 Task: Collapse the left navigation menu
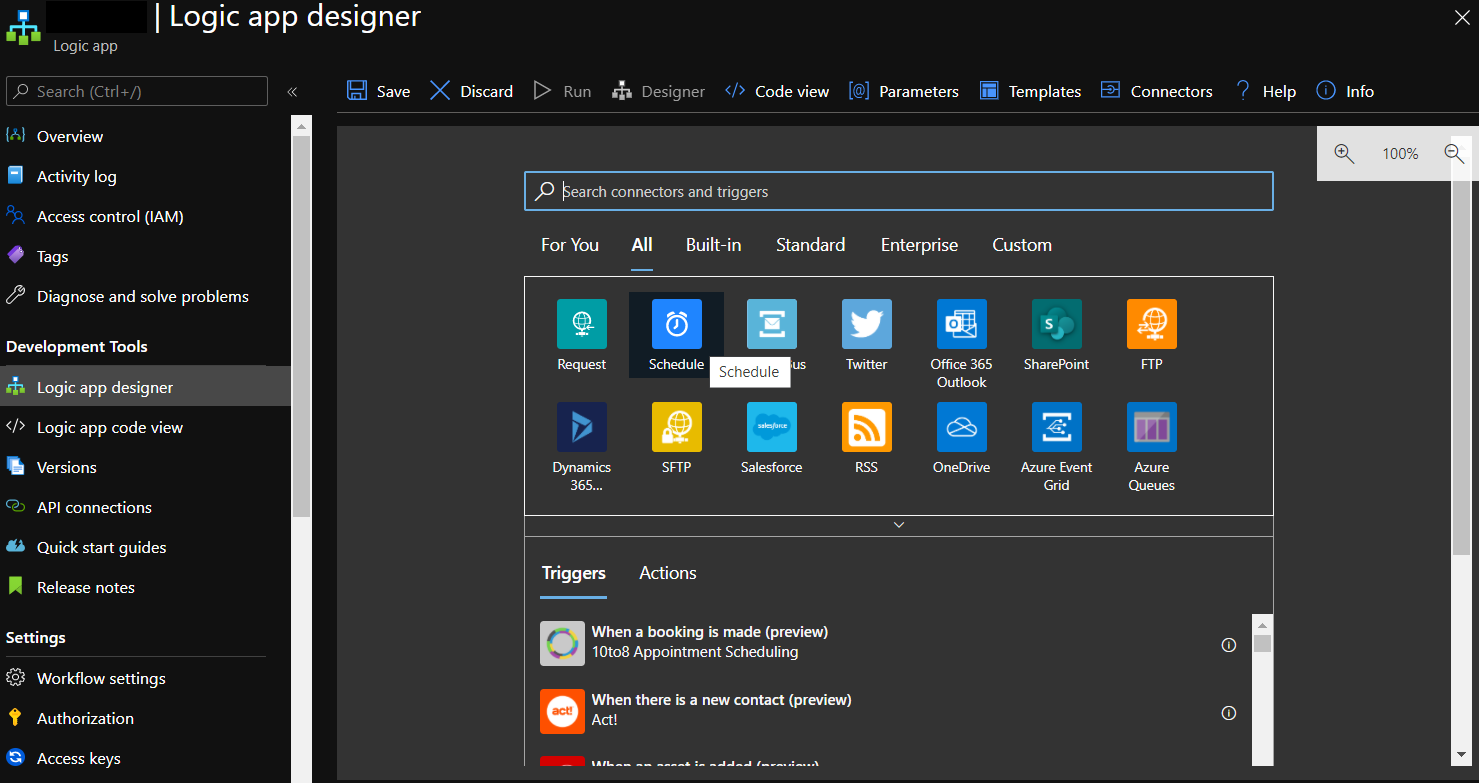pos(292,92)
